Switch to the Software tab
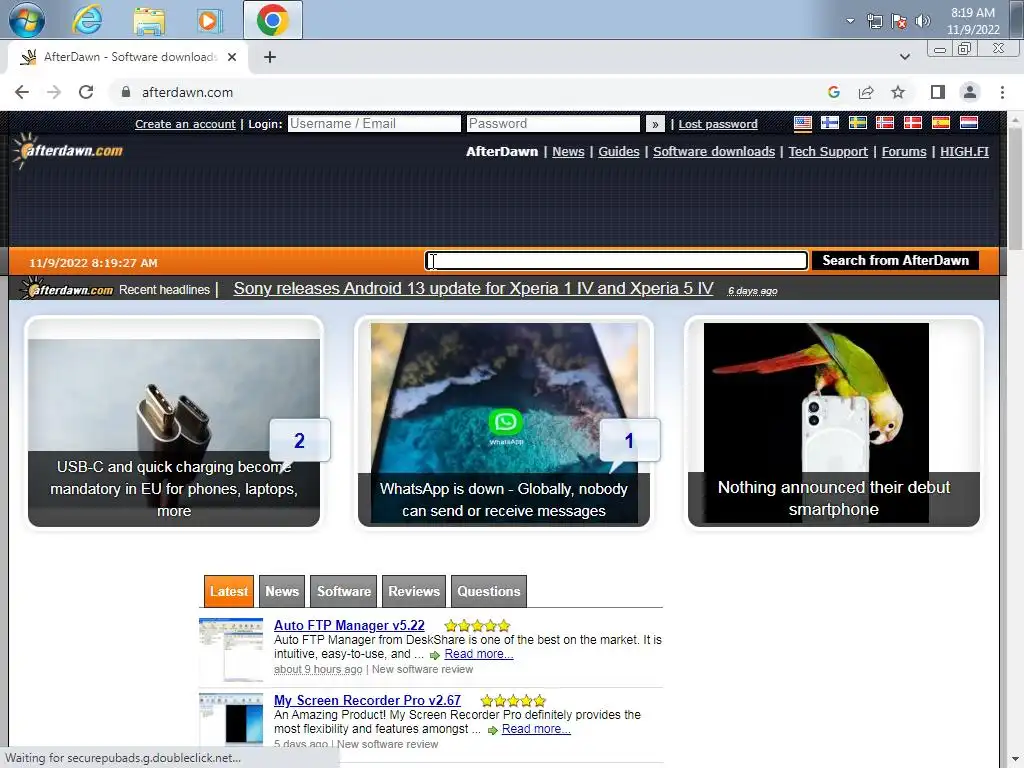 (344, 591)
